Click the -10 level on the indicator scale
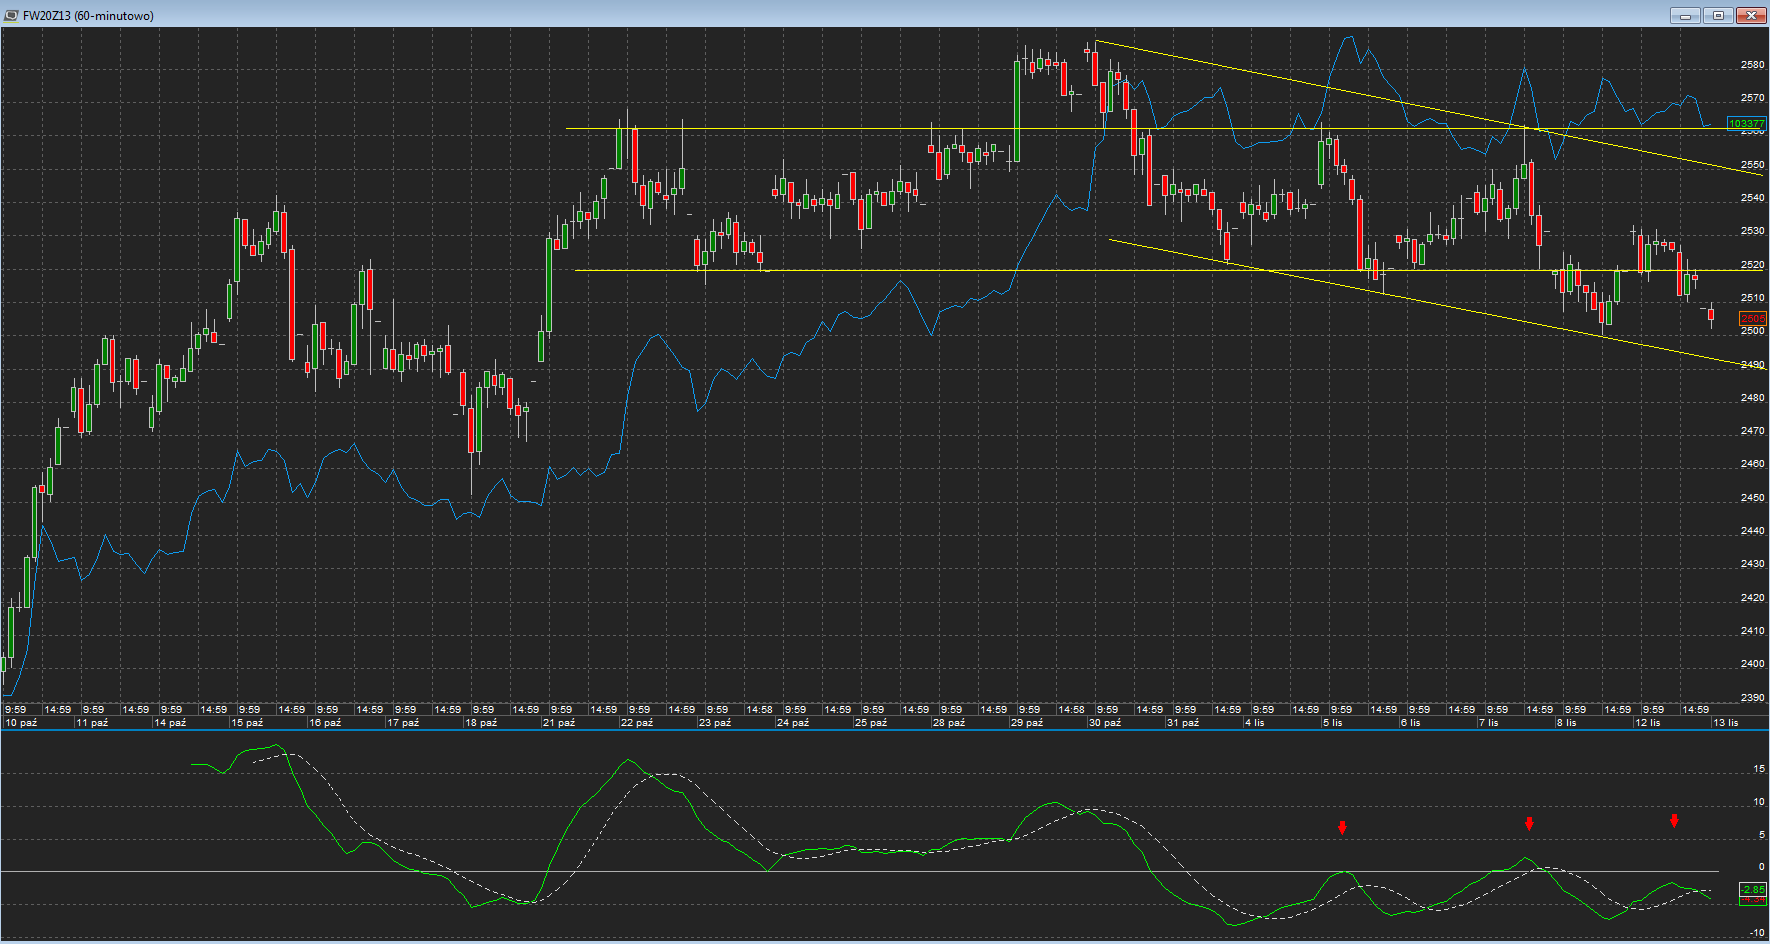 point(1757,933)
